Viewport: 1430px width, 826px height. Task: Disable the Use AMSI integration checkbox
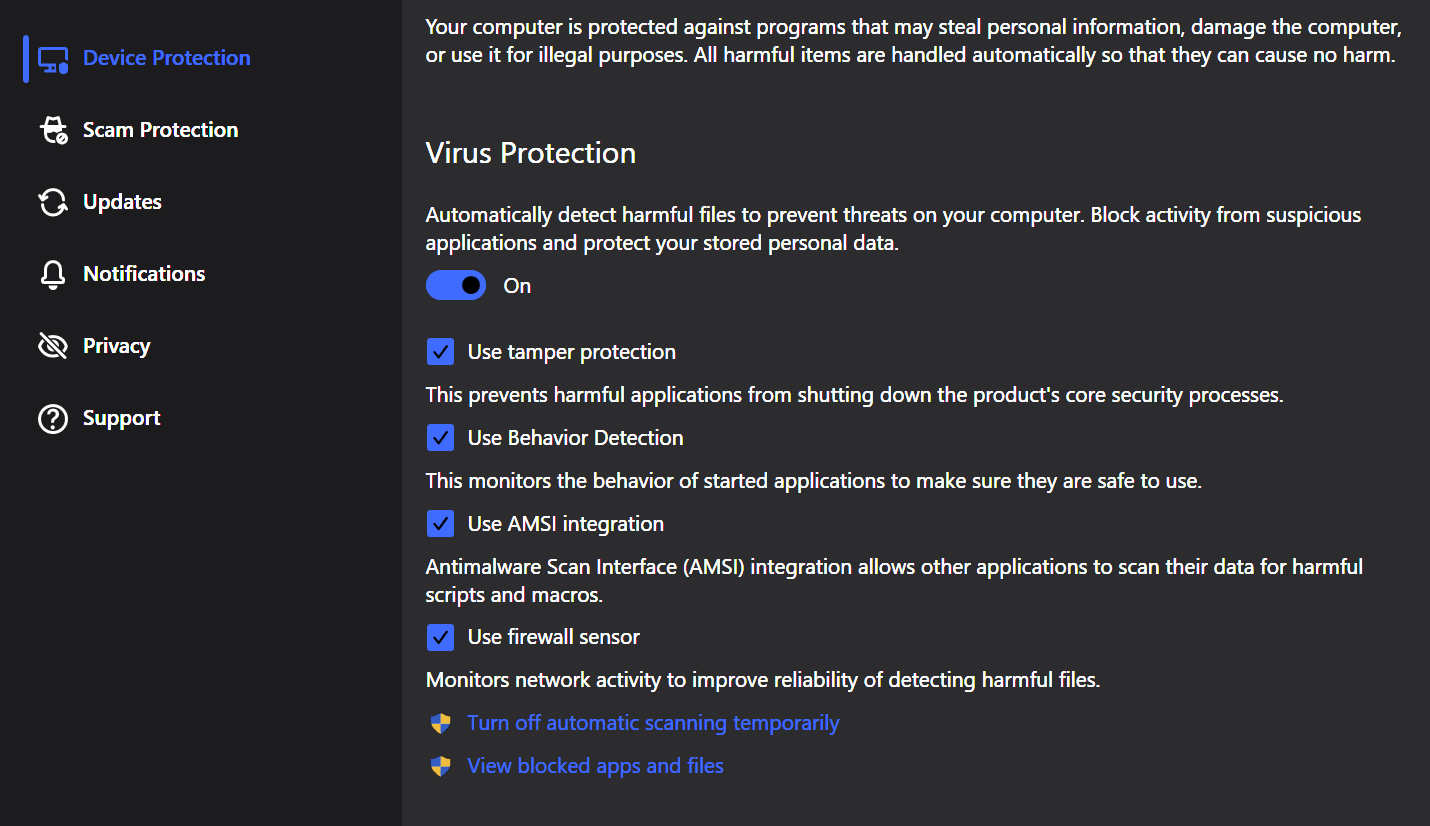click(x=440, y=524)
